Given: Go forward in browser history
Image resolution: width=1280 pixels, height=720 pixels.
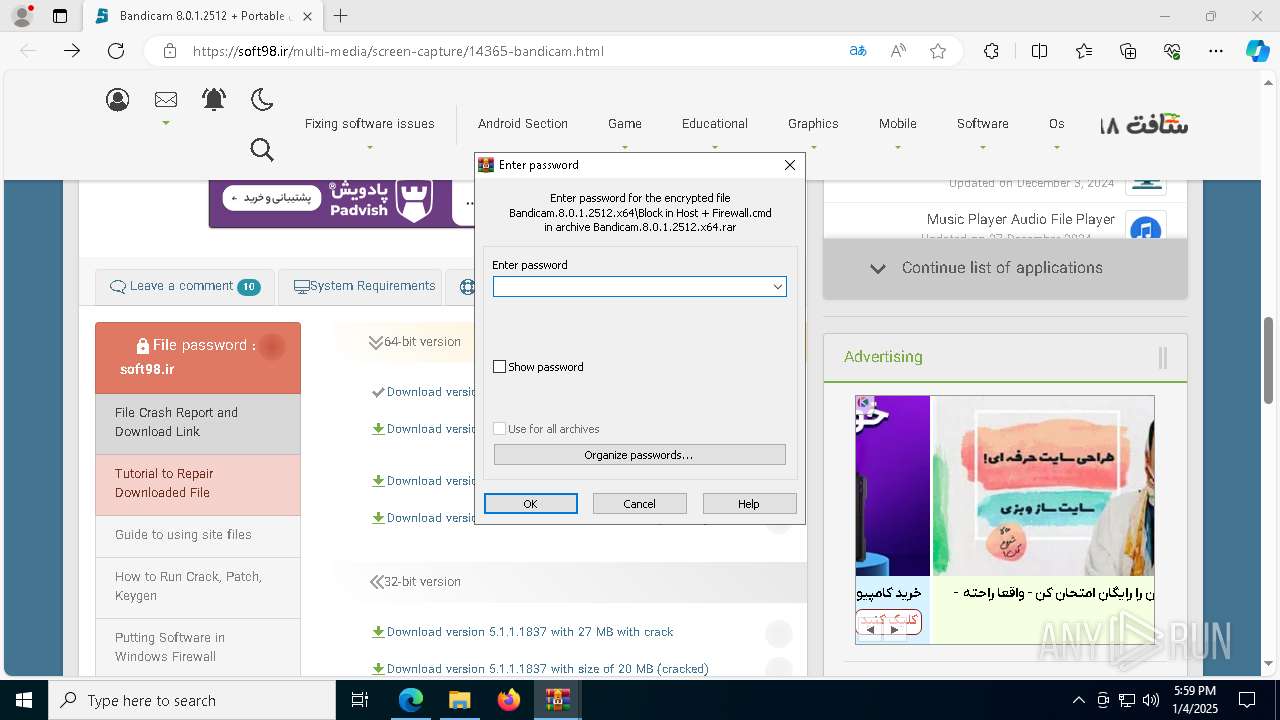Looking at the screenshot, I should point(72,51).
